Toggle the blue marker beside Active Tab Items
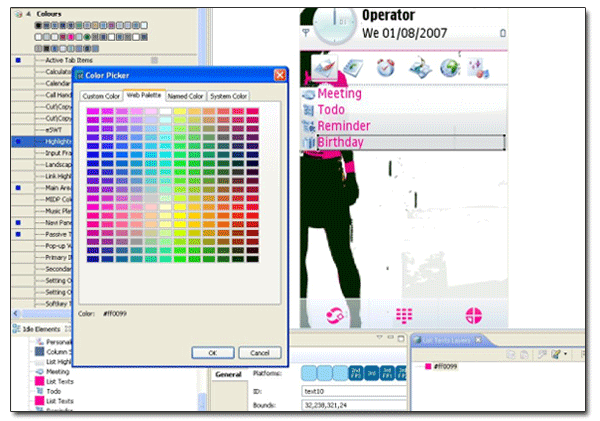Image resolution: width=600 pixels, height=421 pixels. [18, 61]
